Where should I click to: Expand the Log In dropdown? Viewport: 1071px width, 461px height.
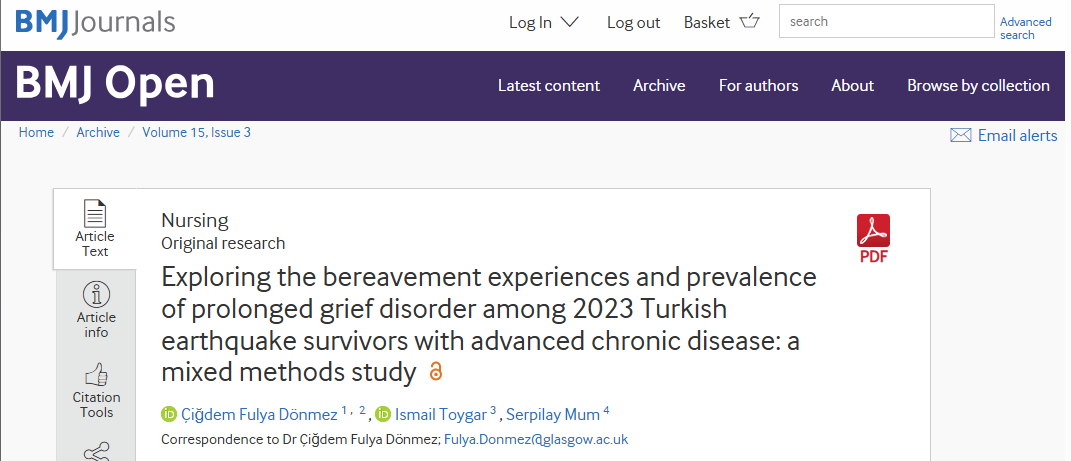[x=544, y=23]
